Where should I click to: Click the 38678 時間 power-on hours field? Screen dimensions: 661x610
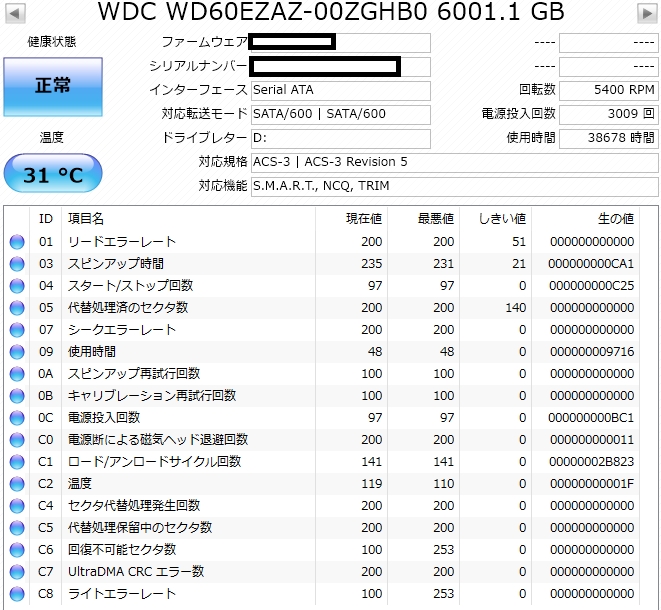pyautogui.click(x=608, y=138)
